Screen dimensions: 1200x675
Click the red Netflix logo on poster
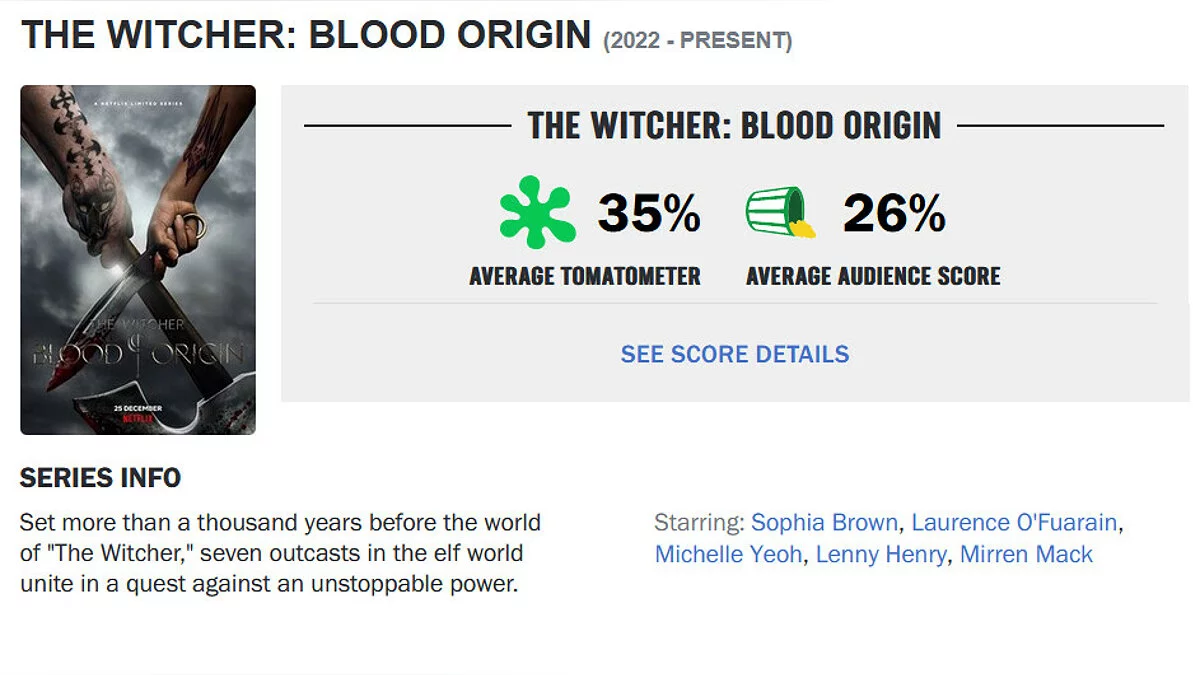tap(138, 420)
